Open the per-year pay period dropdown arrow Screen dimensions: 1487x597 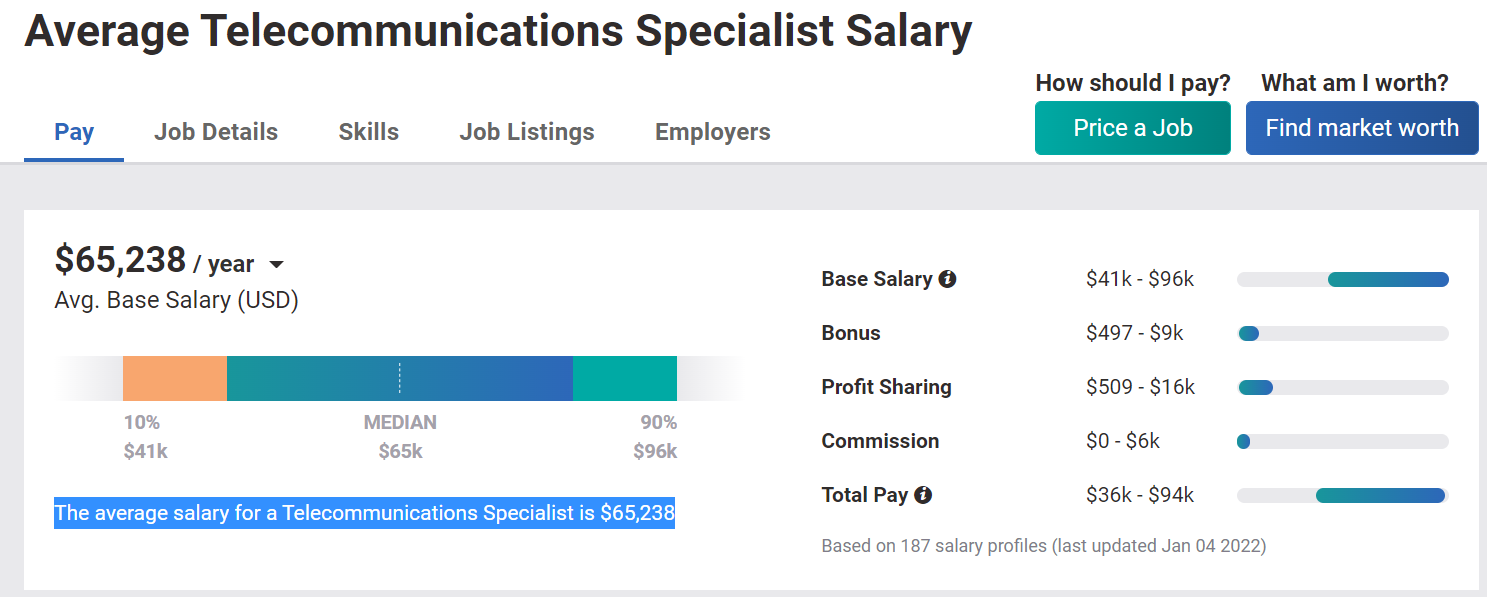pos(277,265)
